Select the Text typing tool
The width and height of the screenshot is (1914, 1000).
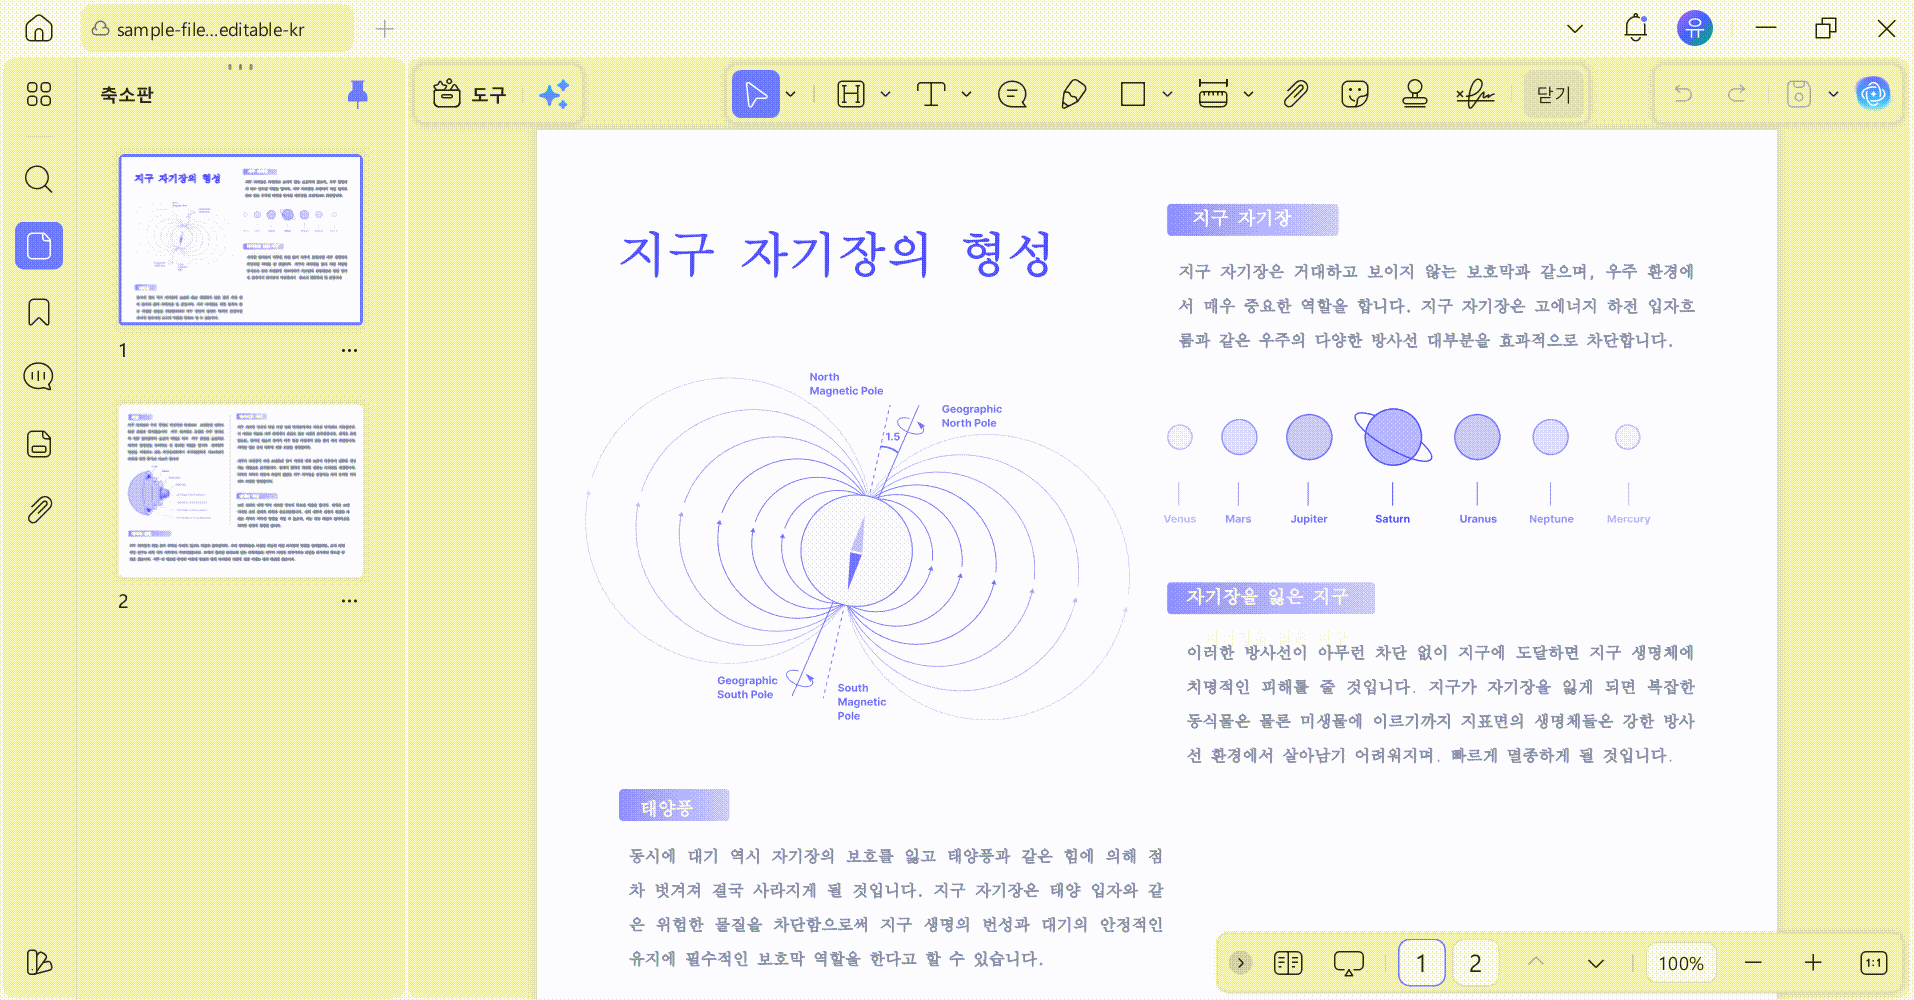coord(931,94)
